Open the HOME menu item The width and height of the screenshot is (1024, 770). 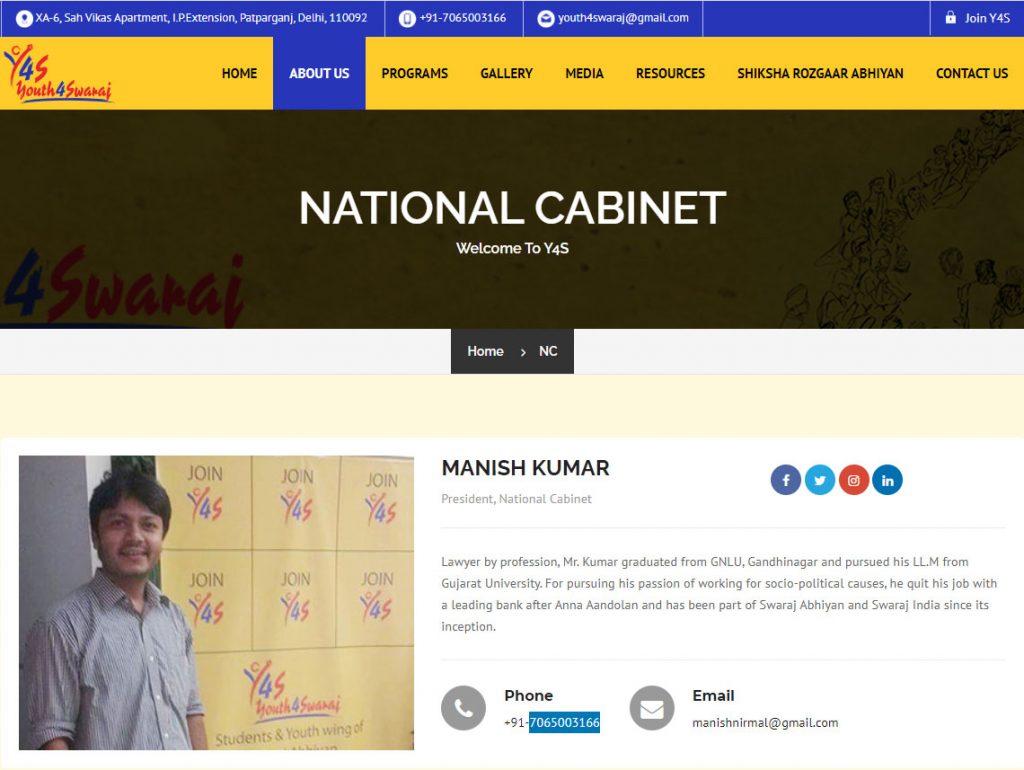(239, 73)
